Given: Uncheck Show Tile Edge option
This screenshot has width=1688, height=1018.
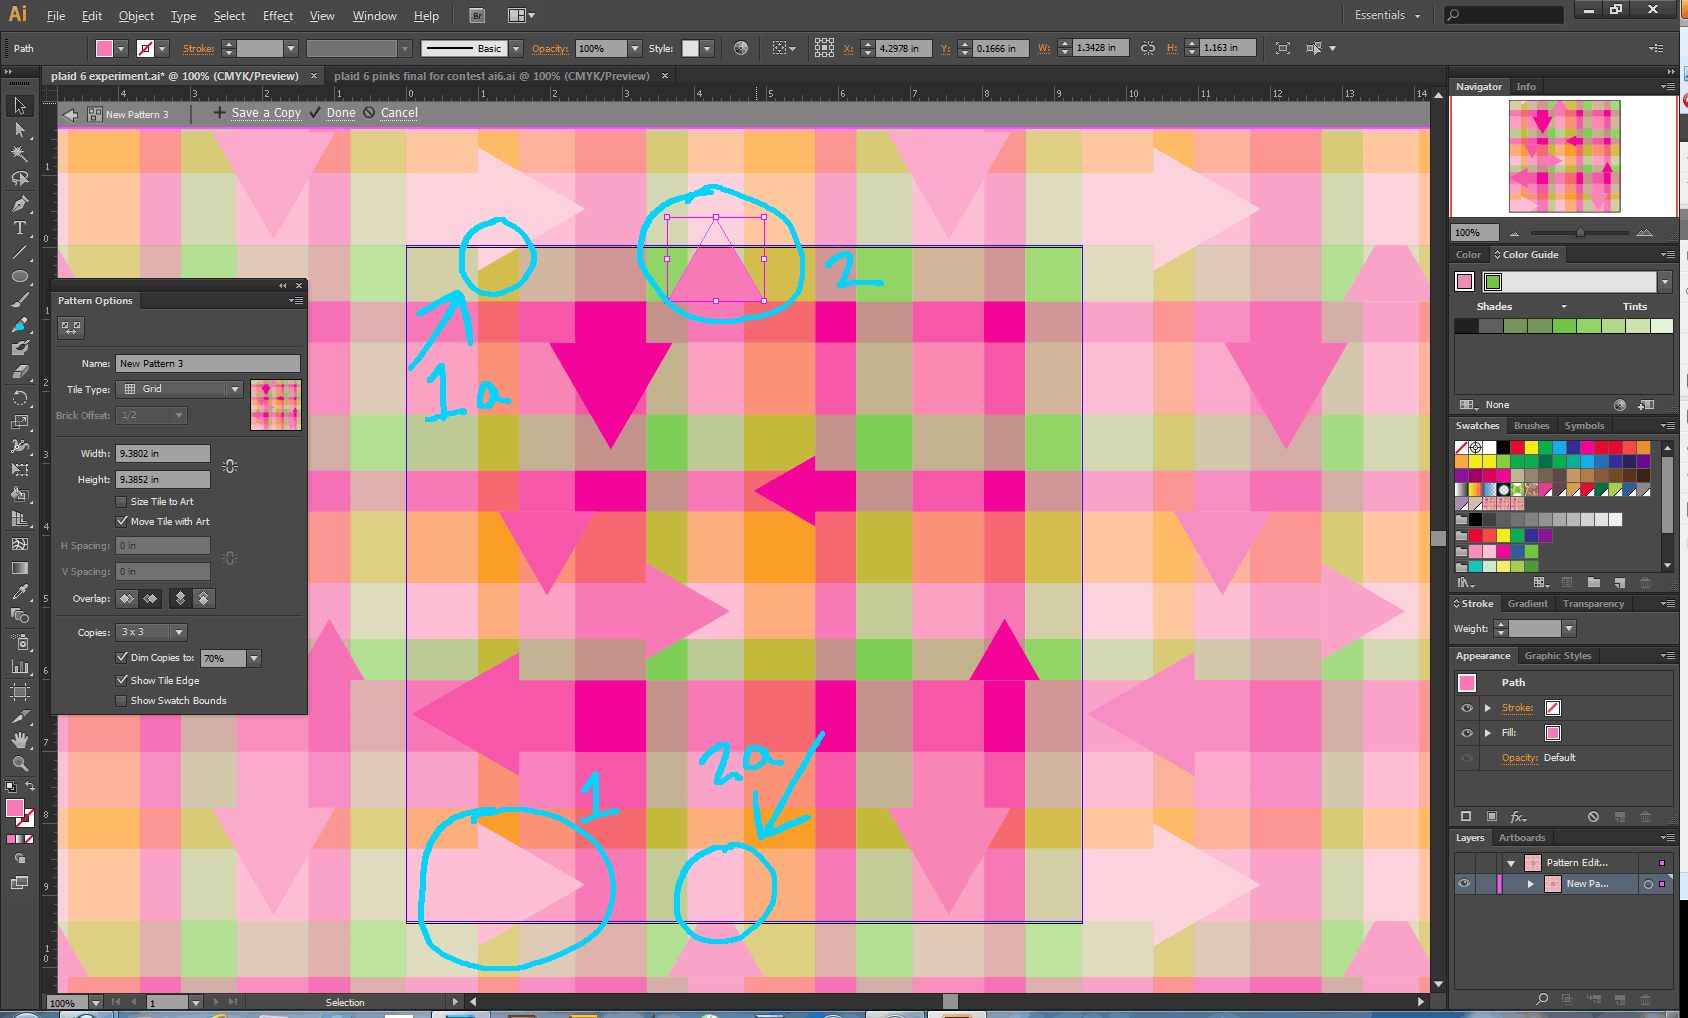Looking at the screenshot, I should click(122, 681).
